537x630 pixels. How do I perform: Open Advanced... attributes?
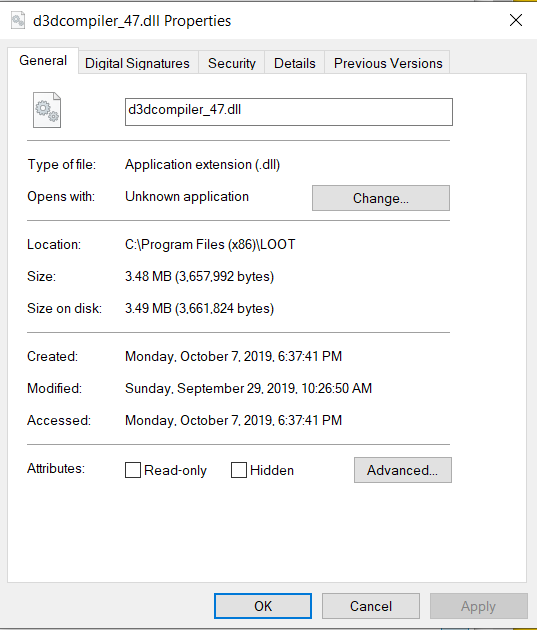(402, 470)
